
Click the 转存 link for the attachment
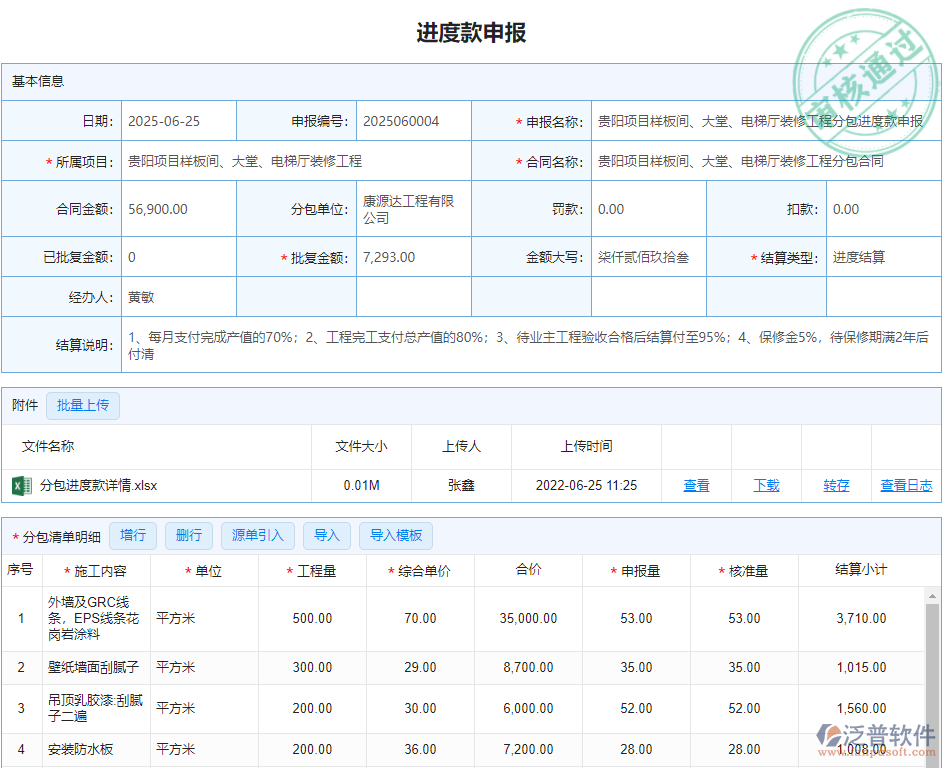(x=836, y=486)
